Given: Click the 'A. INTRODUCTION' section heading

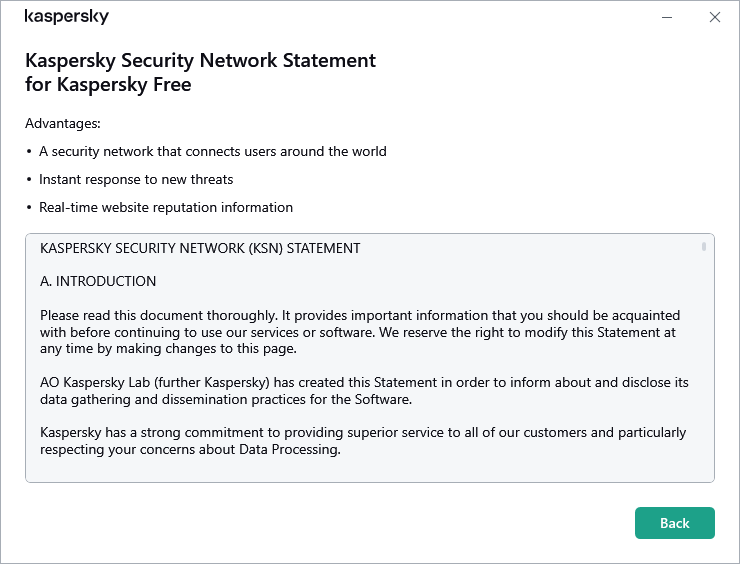Looking at the screenshot, I should [x=98, y=281].
